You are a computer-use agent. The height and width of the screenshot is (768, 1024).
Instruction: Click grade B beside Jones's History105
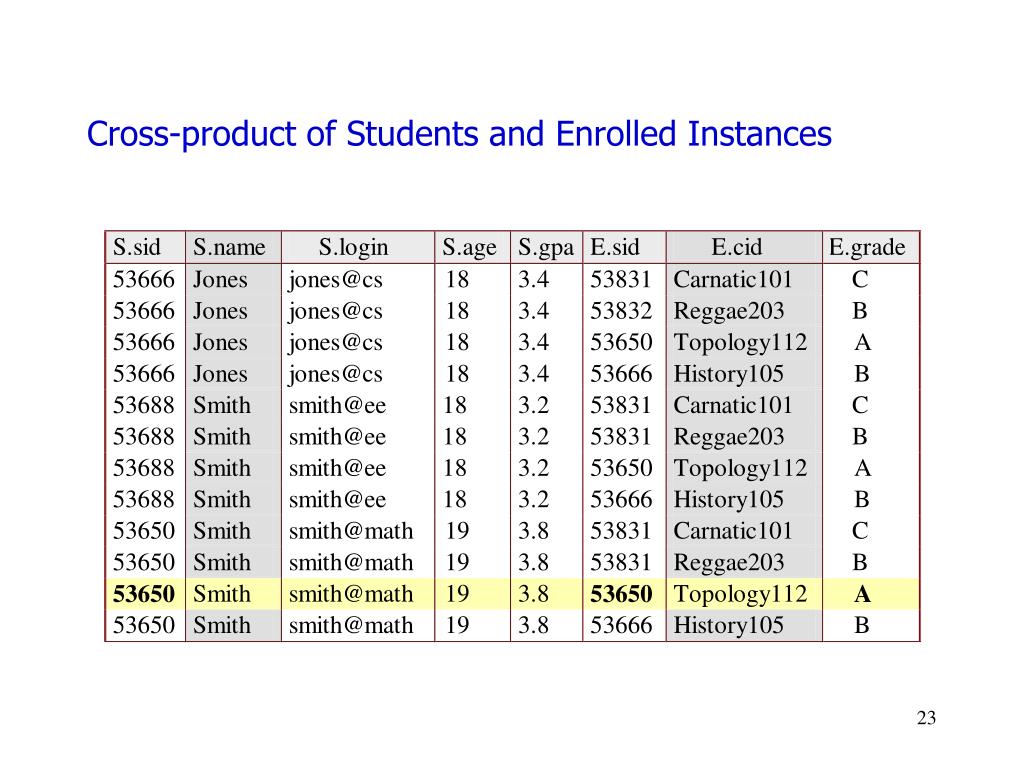[x=861, y=374]
